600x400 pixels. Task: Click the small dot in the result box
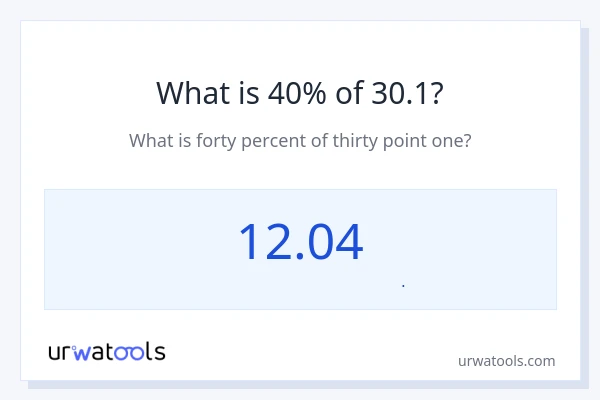pyautogui.click(x=403, y=286)
